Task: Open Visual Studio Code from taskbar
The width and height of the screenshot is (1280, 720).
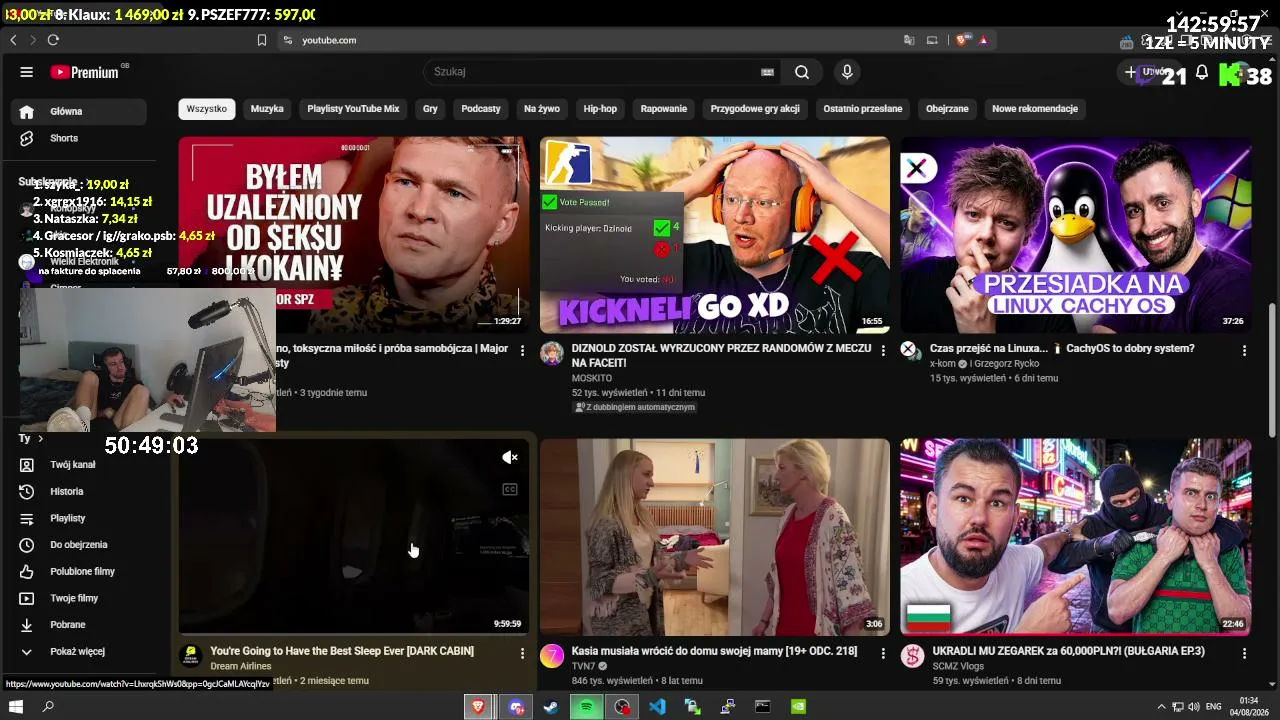Action: tap(657, 707)
